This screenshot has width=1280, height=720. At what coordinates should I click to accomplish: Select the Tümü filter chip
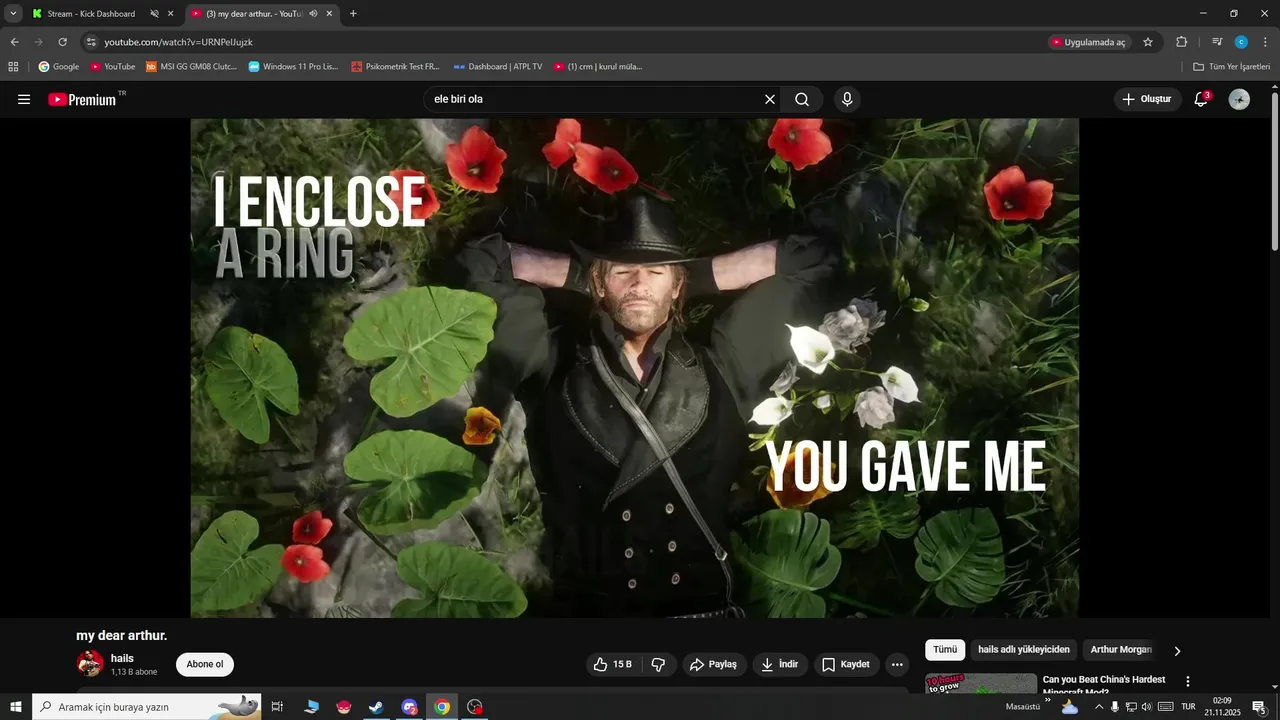click(x=945, y=650)
